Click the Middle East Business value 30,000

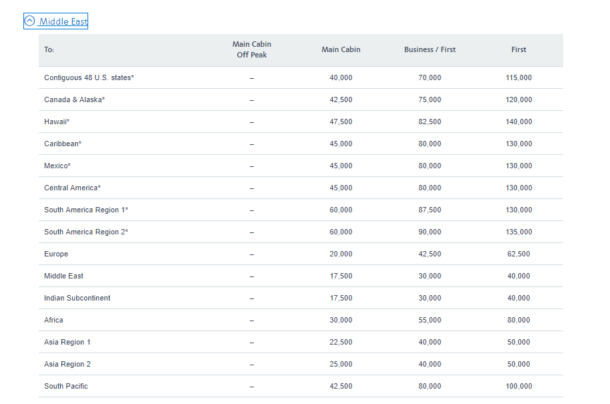coord(429,276)
